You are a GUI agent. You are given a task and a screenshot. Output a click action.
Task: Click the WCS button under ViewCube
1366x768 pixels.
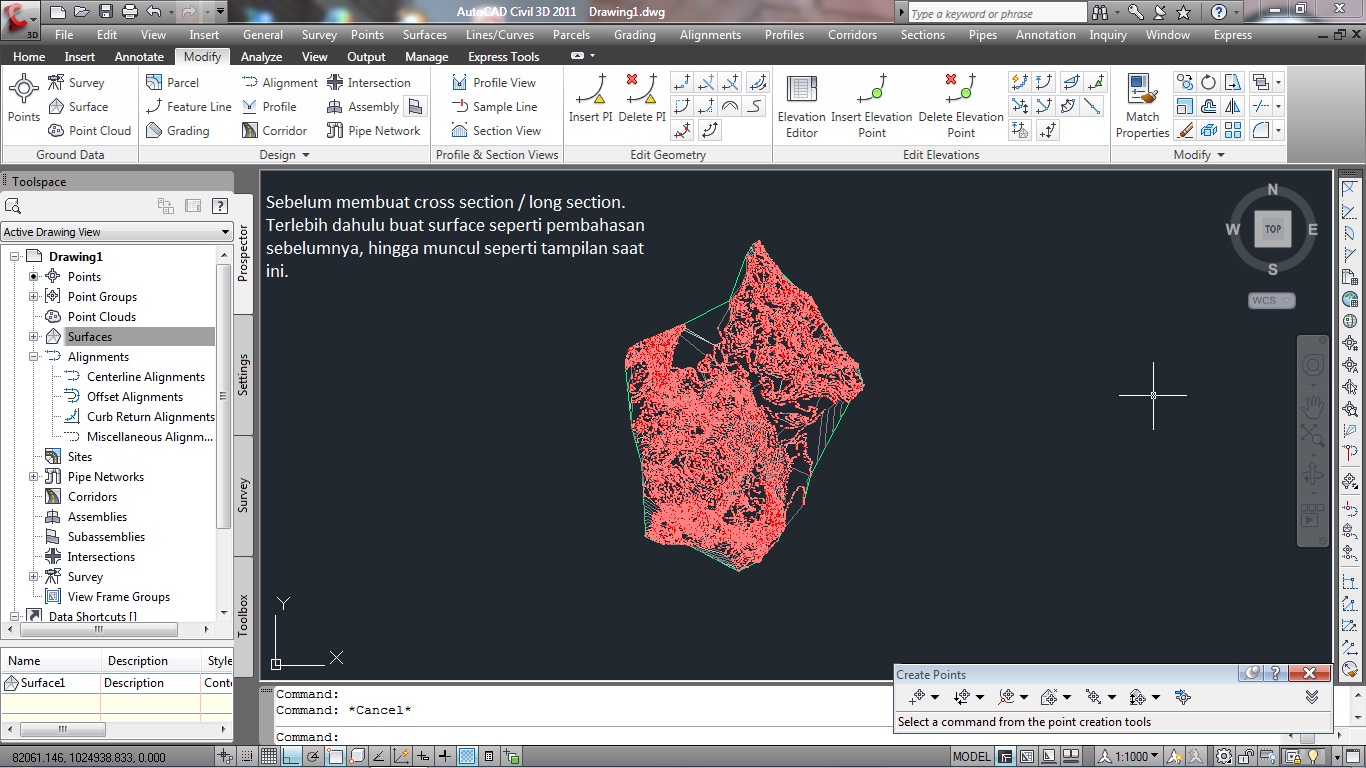click(1272, 301)
